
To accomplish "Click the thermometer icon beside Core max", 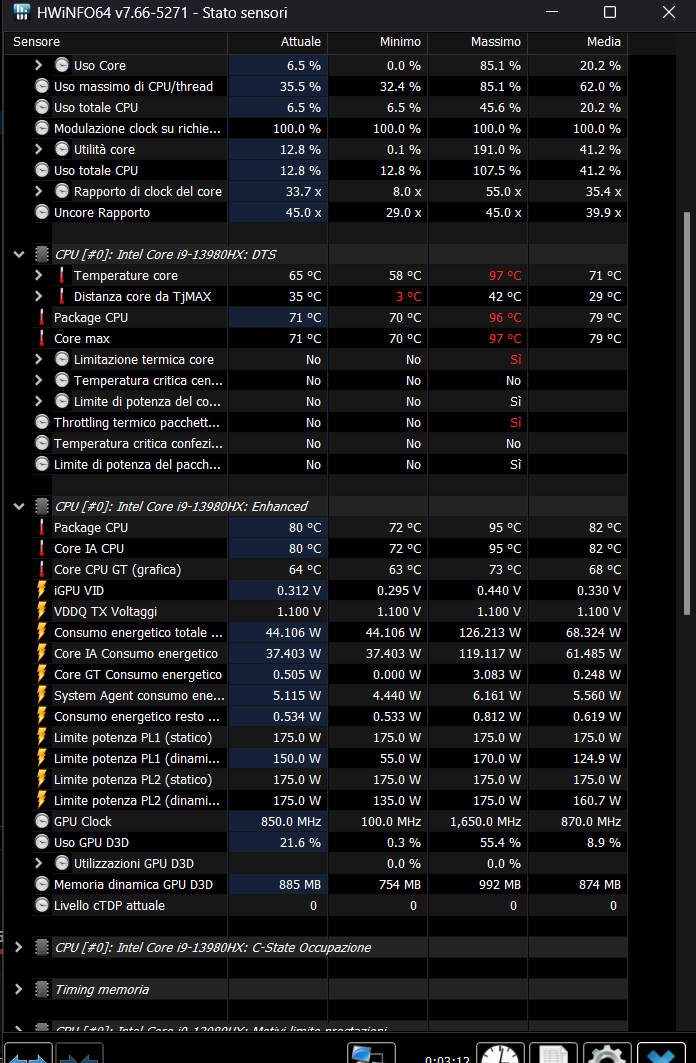I will tap(42, 339).
